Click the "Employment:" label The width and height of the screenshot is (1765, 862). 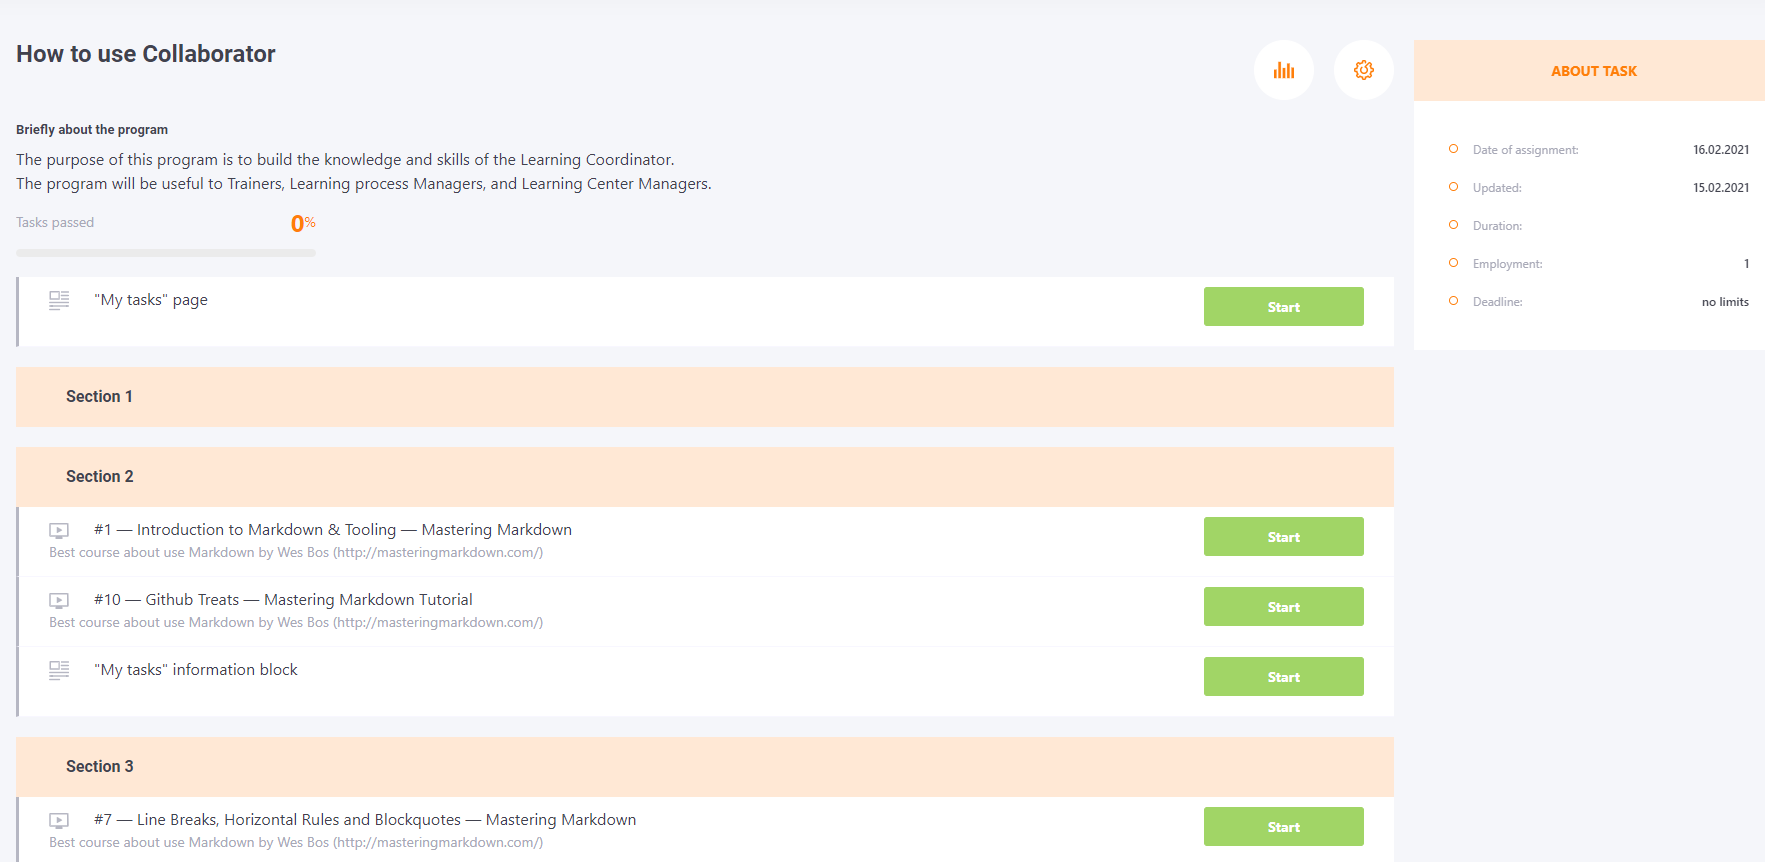(1507, 264)
